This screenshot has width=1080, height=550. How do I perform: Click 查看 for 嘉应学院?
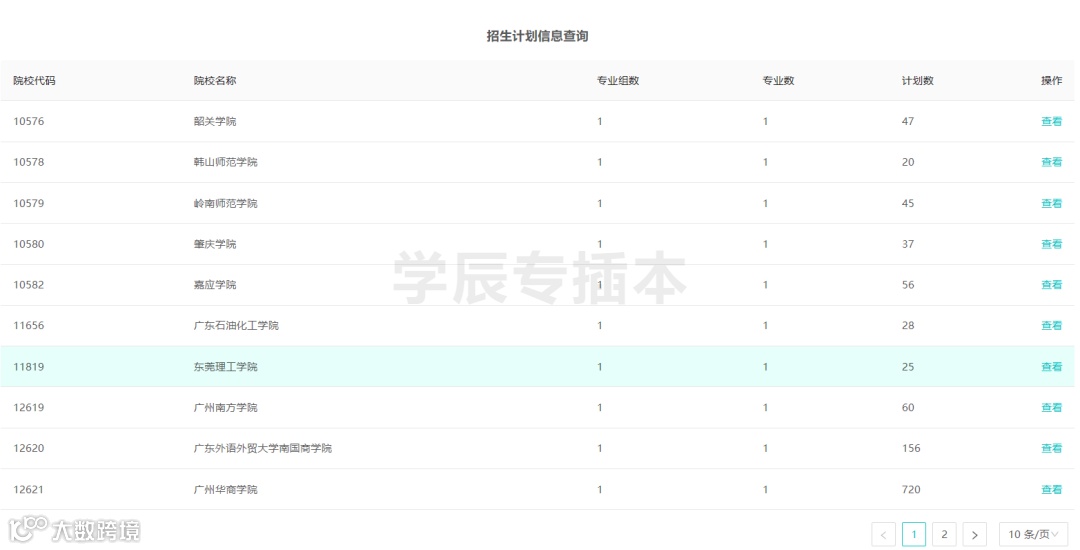click(x=1051, y=284)
